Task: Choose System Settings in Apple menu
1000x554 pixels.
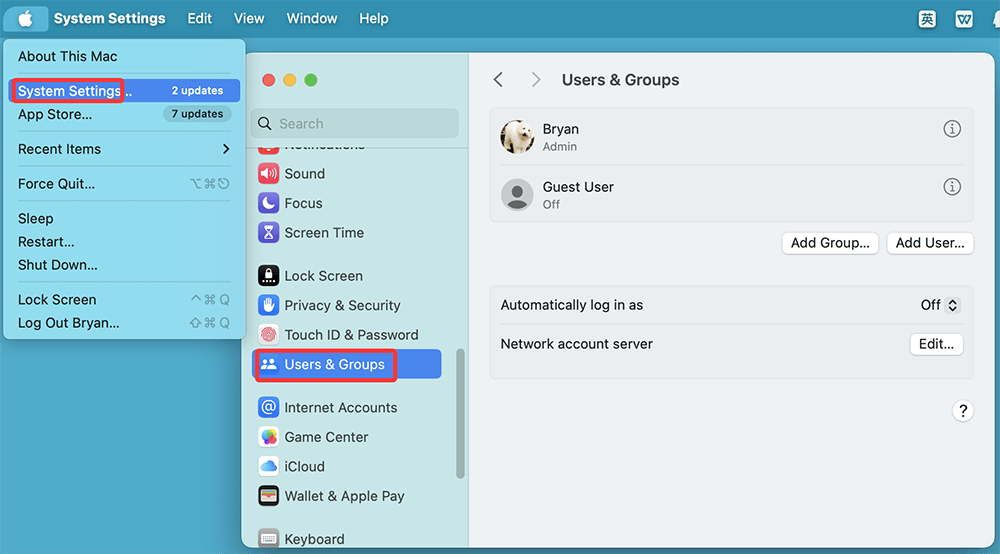Action: (124, 91)
